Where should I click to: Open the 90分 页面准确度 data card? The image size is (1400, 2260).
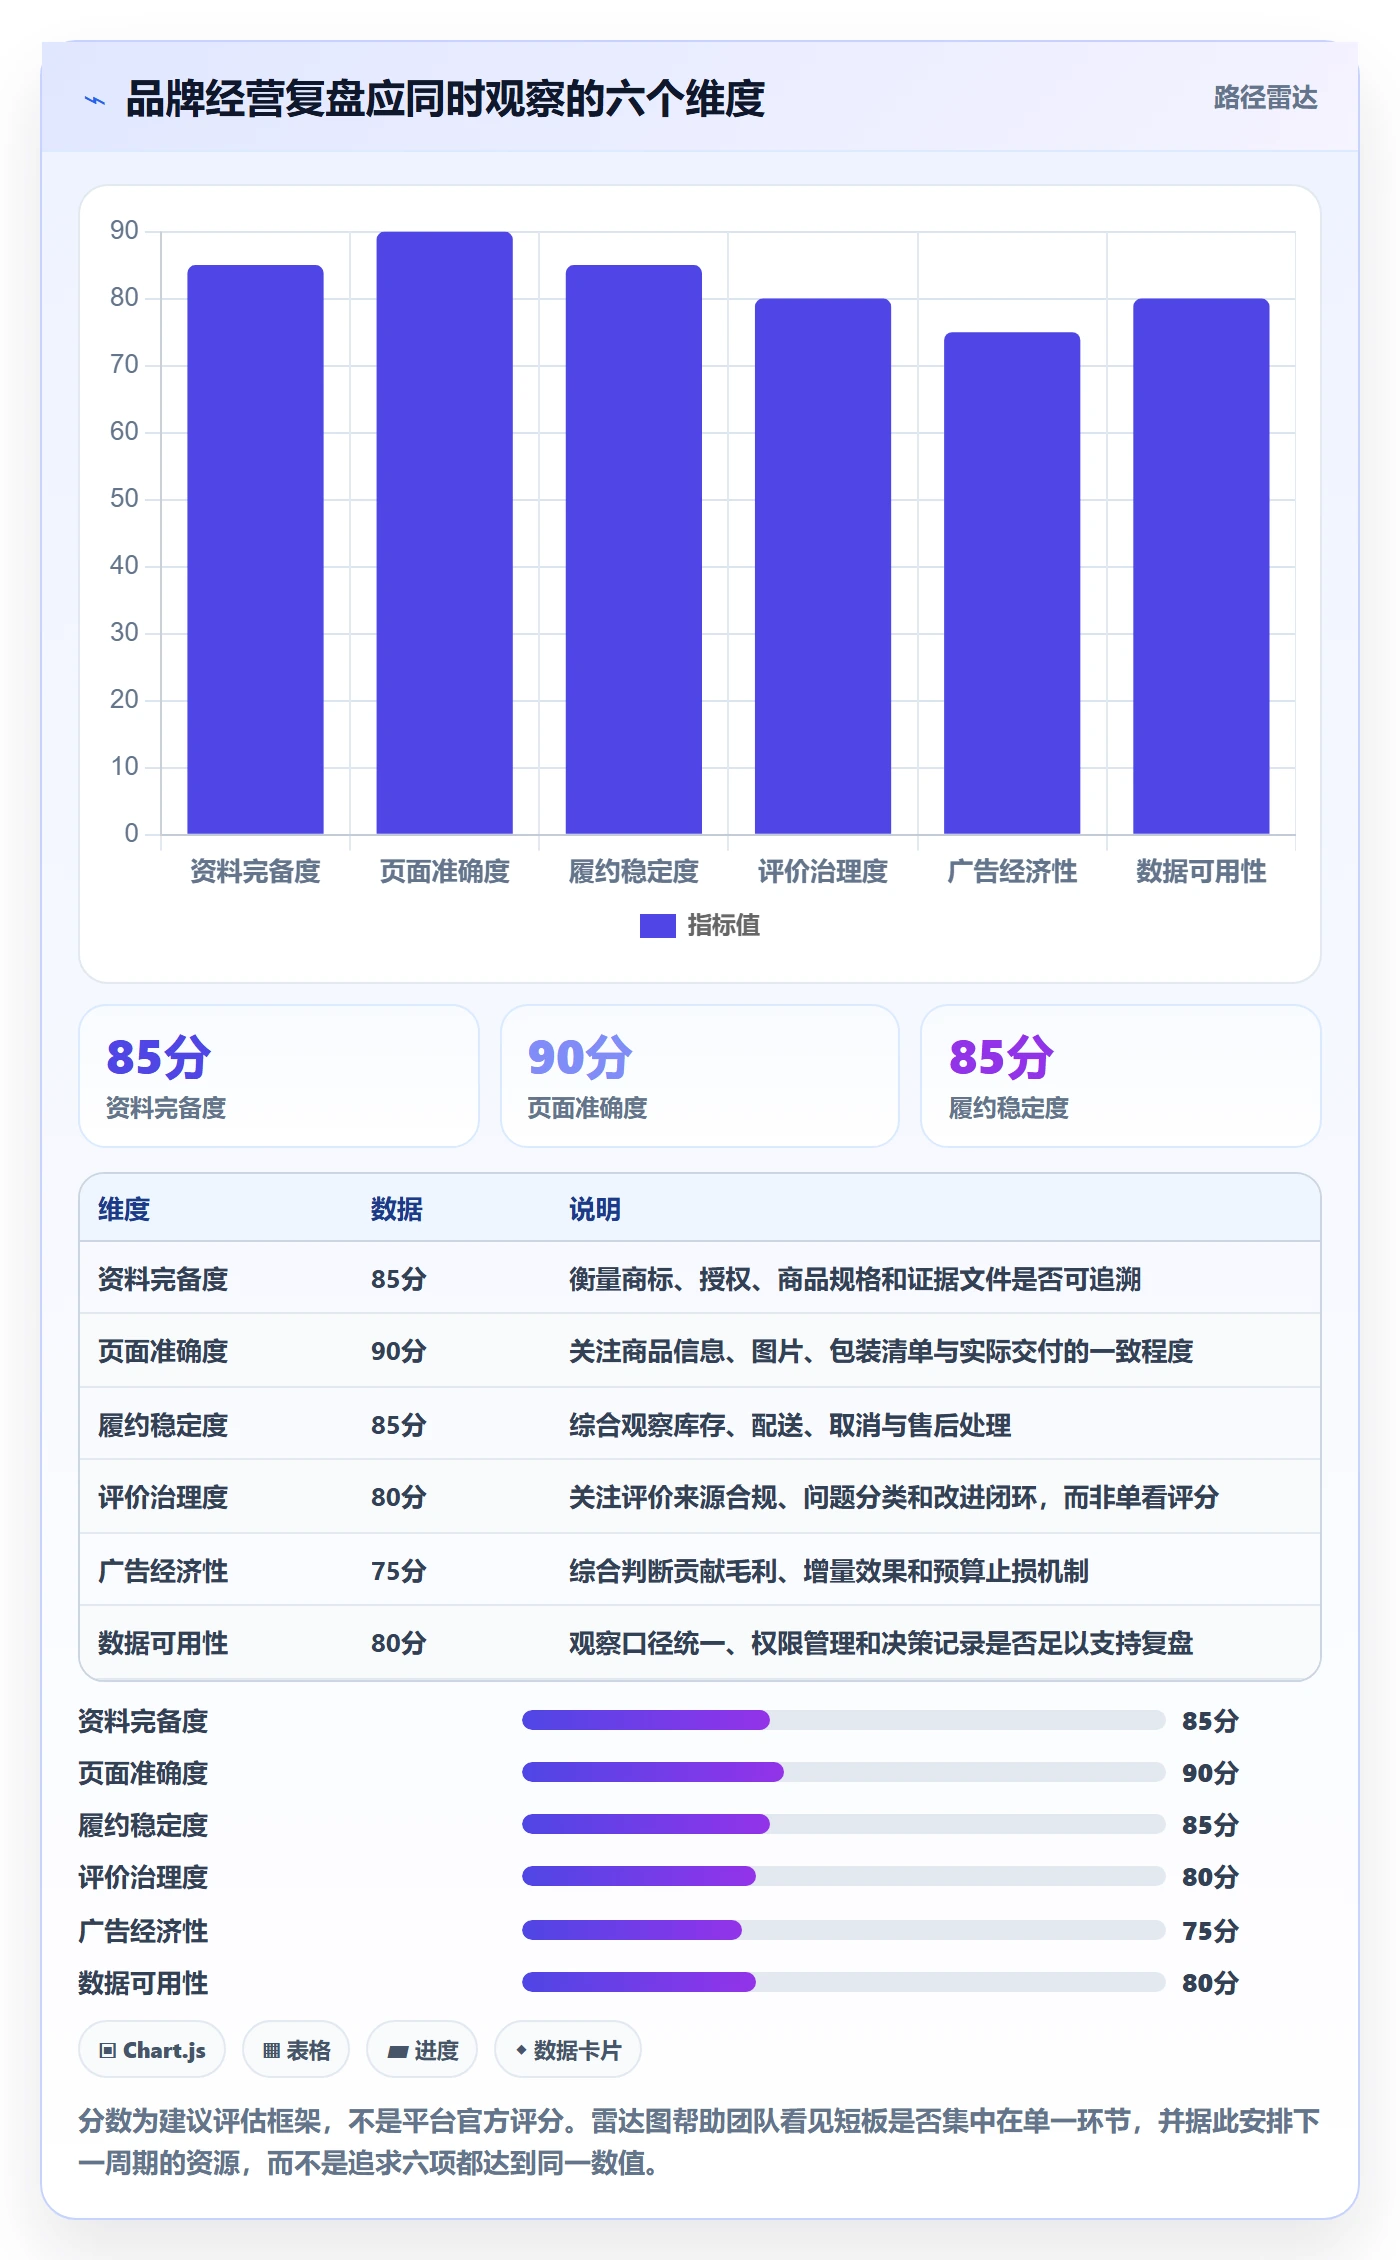(x=700, y=1076)
